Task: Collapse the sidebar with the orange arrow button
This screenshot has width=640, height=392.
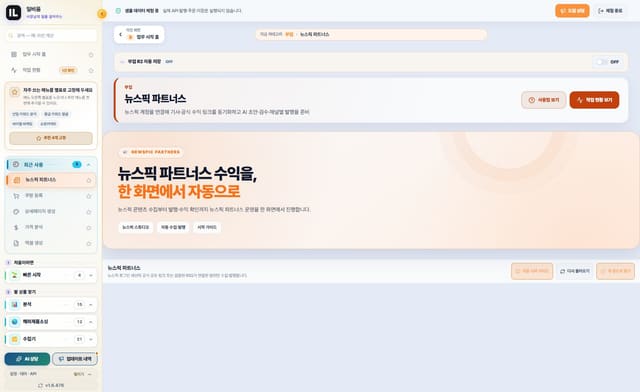Action: click(102, 14)
